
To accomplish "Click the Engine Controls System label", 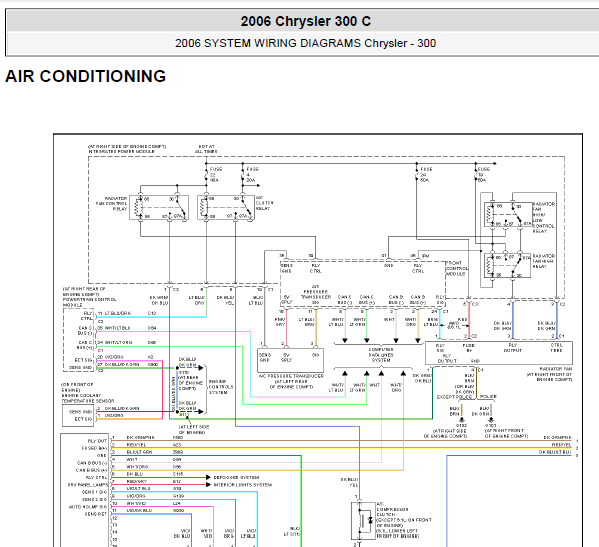I will coord(221,387).
